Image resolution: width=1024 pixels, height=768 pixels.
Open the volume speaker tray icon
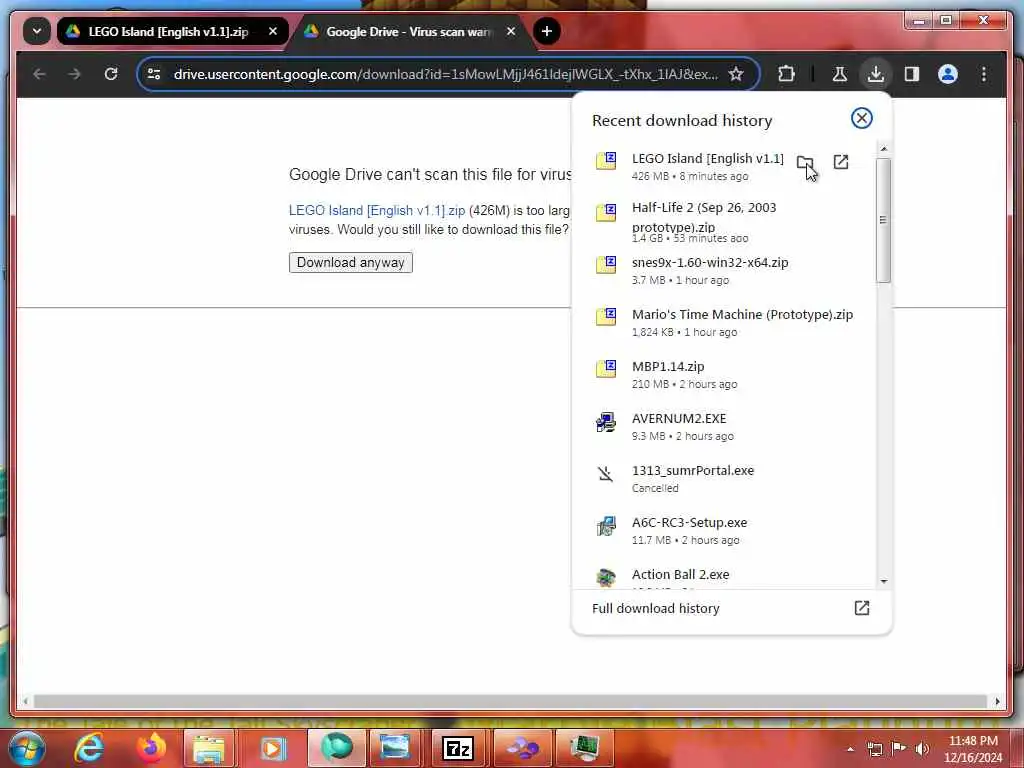click(x=922, y=749)
